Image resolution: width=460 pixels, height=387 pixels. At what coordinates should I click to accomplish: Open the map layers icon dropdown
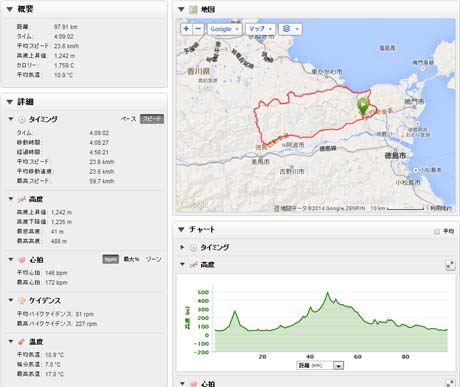tap(290, 29)
